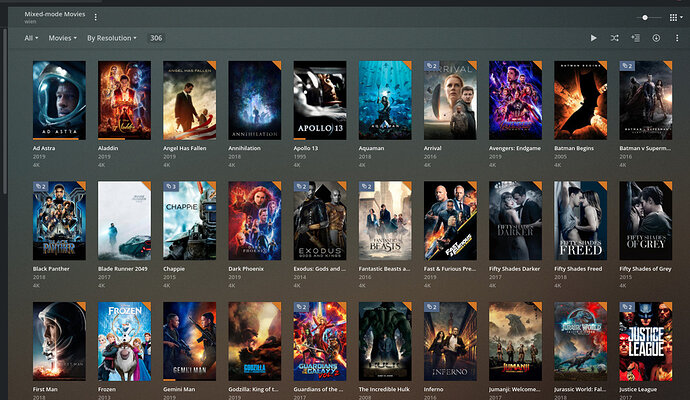This screenshot has height=400, width=690.
Task: Open the Apollo 13 poster
Action: click(x=320, y=100)
